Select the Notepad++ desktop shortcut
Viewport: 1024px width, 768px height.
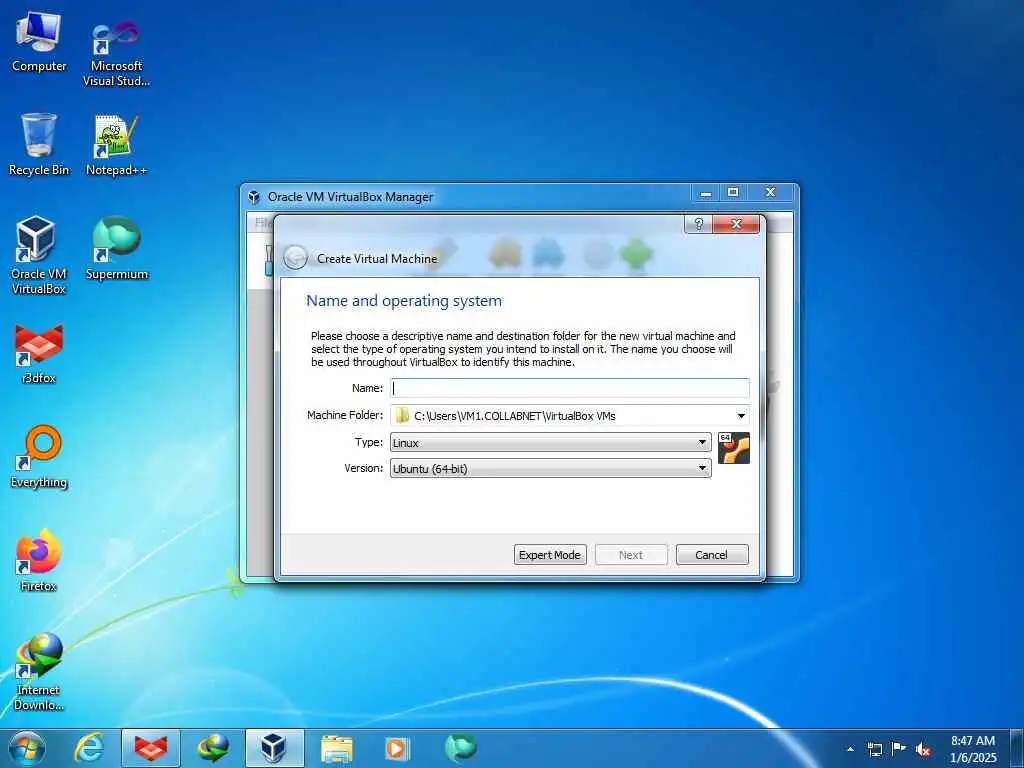(x=116, y=146)
